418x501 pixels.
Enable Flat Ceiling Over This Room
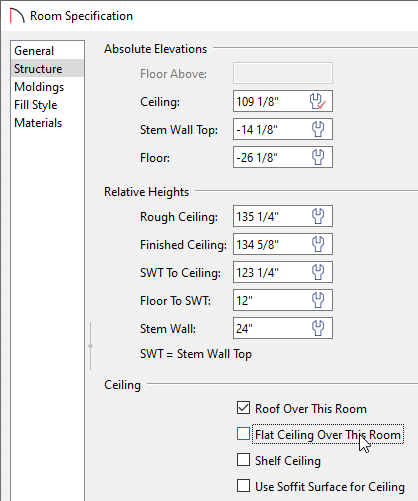point(243,434)
